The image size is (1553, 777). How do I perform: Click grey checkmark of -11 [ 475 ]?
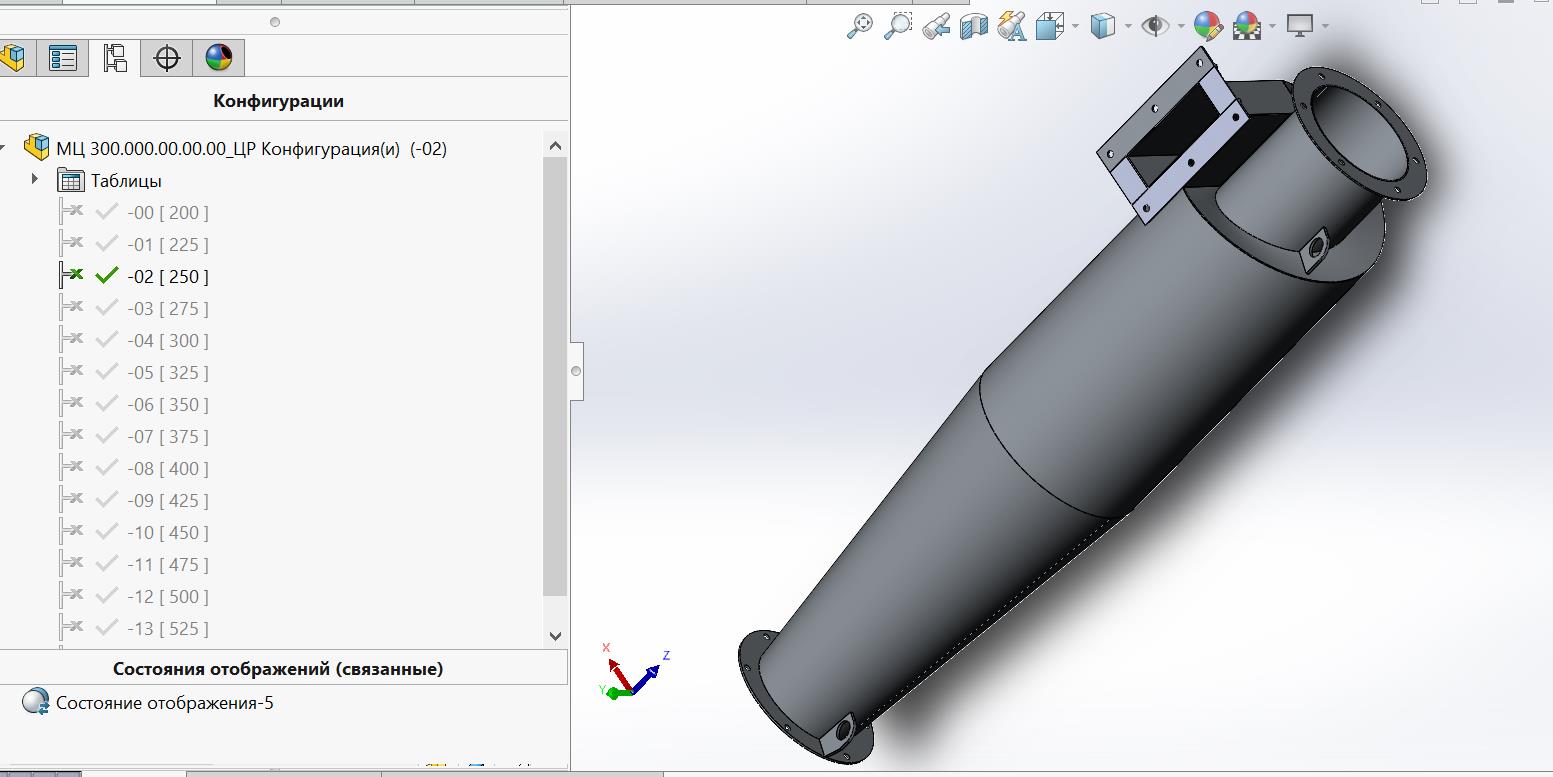tap(106, 563)
